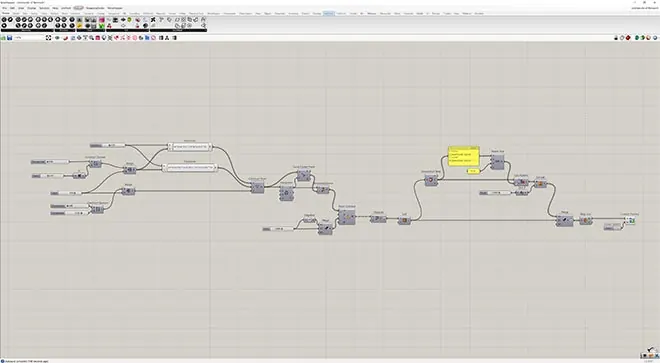Select the red Sketch pencil tool
660x363 pixels.
pyautogui.click(x=66, y=38)
